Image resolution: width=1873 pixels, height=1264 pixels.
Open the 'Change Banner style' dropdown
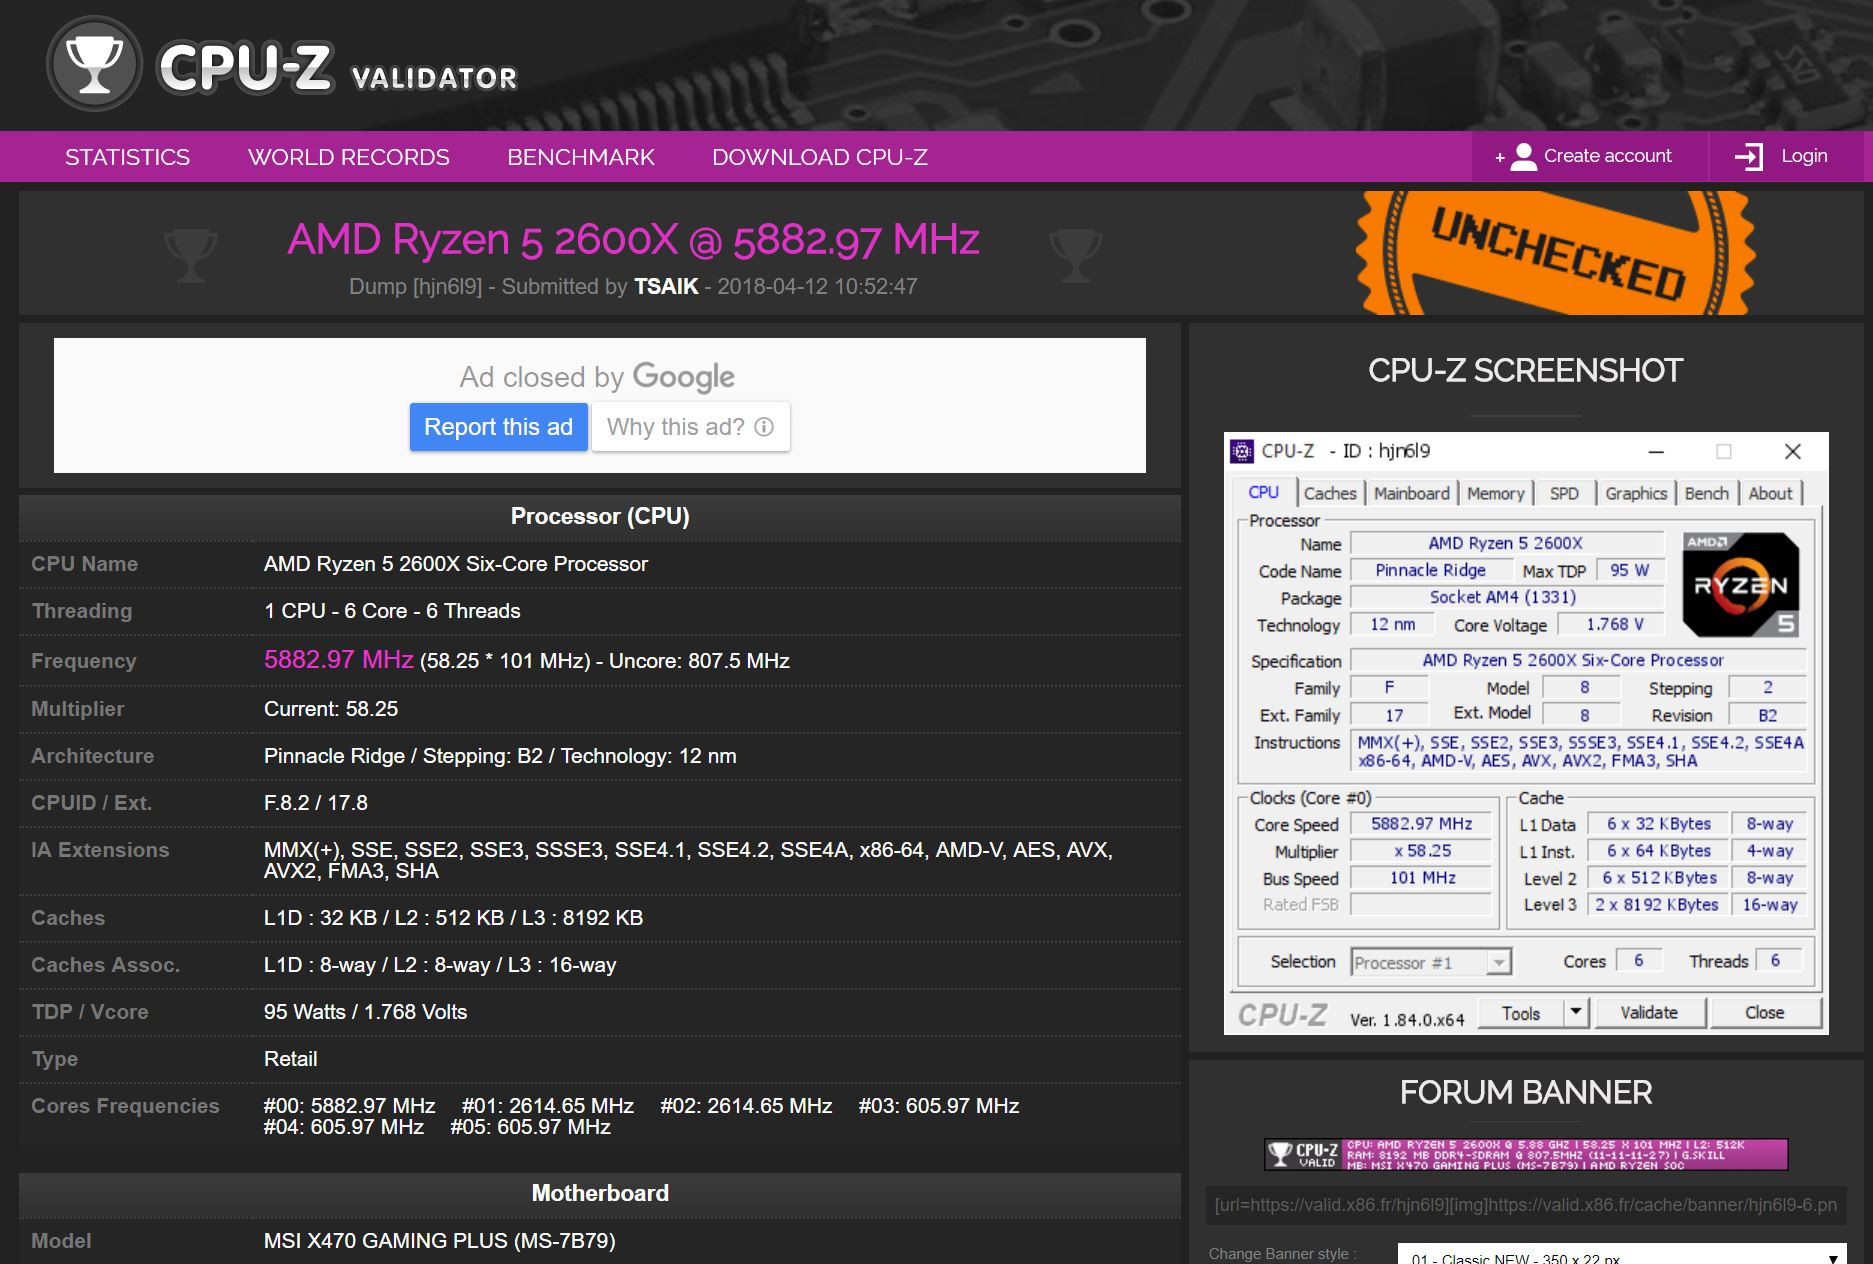click(x=1620, y=1256)
